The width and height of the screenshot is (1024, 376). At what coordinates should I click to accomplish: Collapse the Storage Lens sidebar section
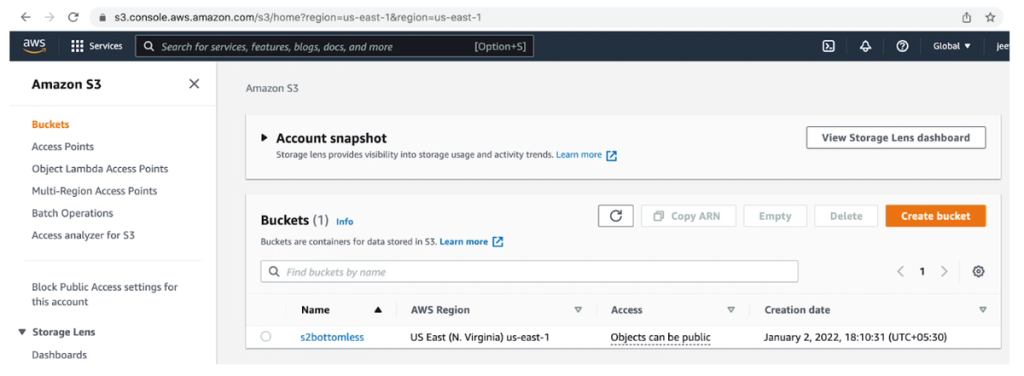pyautogui.click(x=23, y=332)
